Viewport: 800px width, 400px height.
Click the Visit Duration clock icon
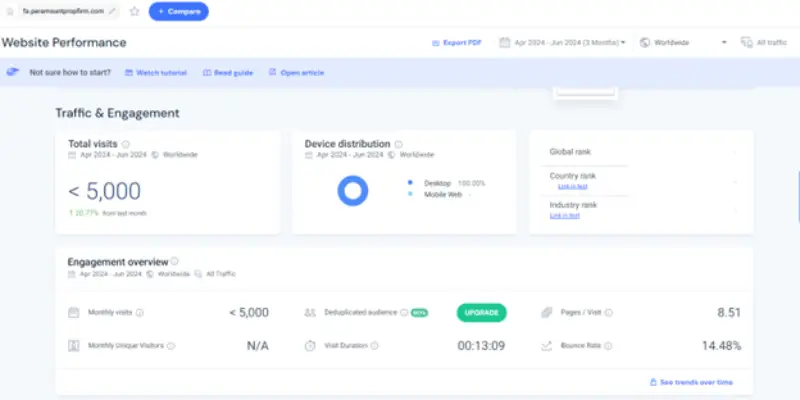[x=310, y=346]
